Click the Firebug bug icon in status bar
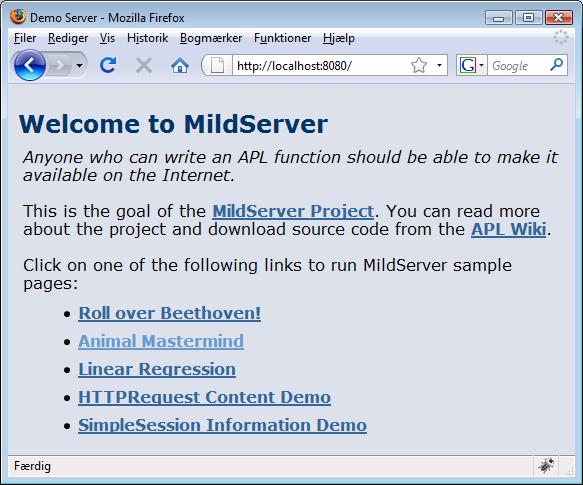Image resolution: width=583 pixels, height=485 pixels. coord(546,466)
